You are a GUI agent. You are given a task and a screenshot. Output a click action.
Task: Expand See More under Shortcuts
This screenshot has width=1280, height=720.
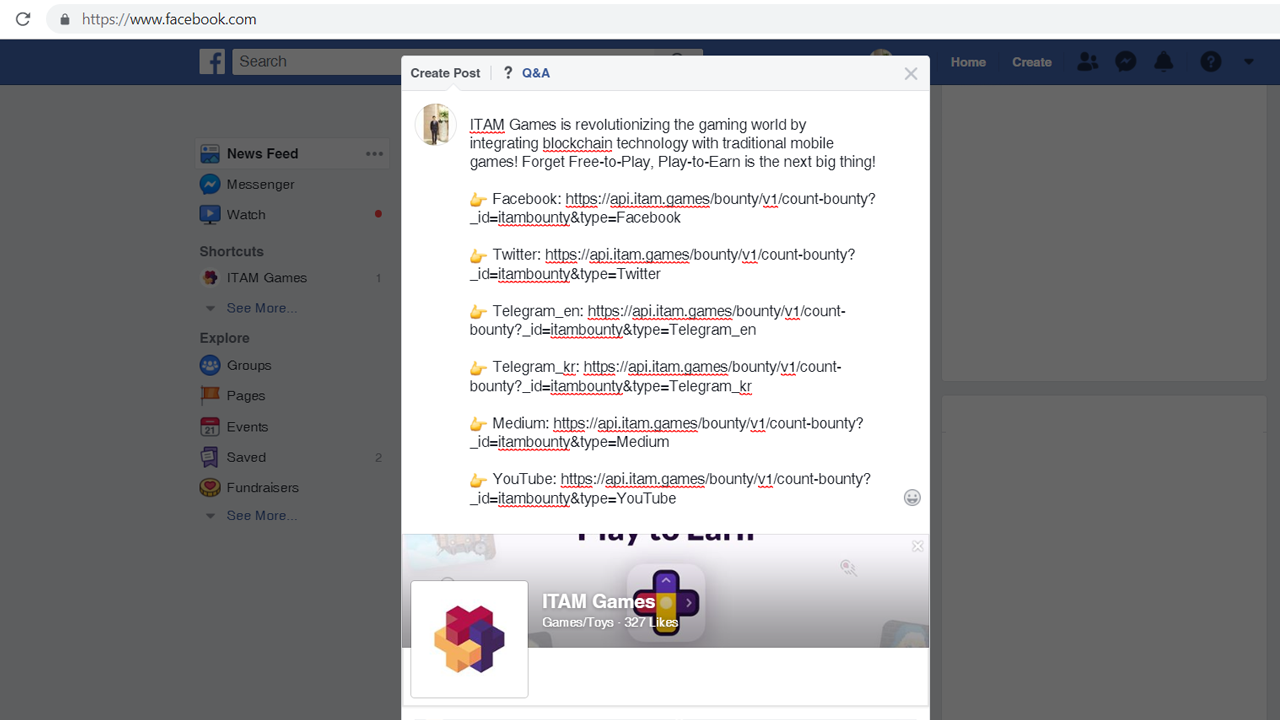tap(261, 308)
